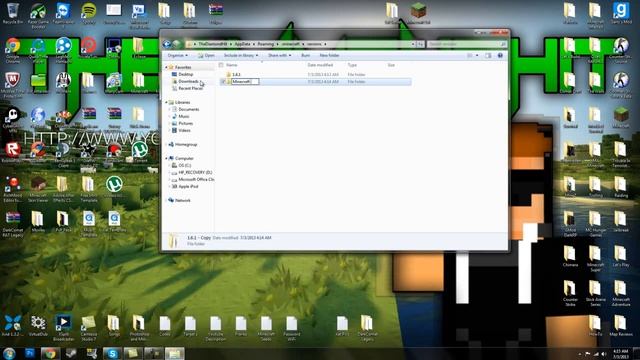
Task: Click Roaming in the address breadcrumb
Action: 265,44
